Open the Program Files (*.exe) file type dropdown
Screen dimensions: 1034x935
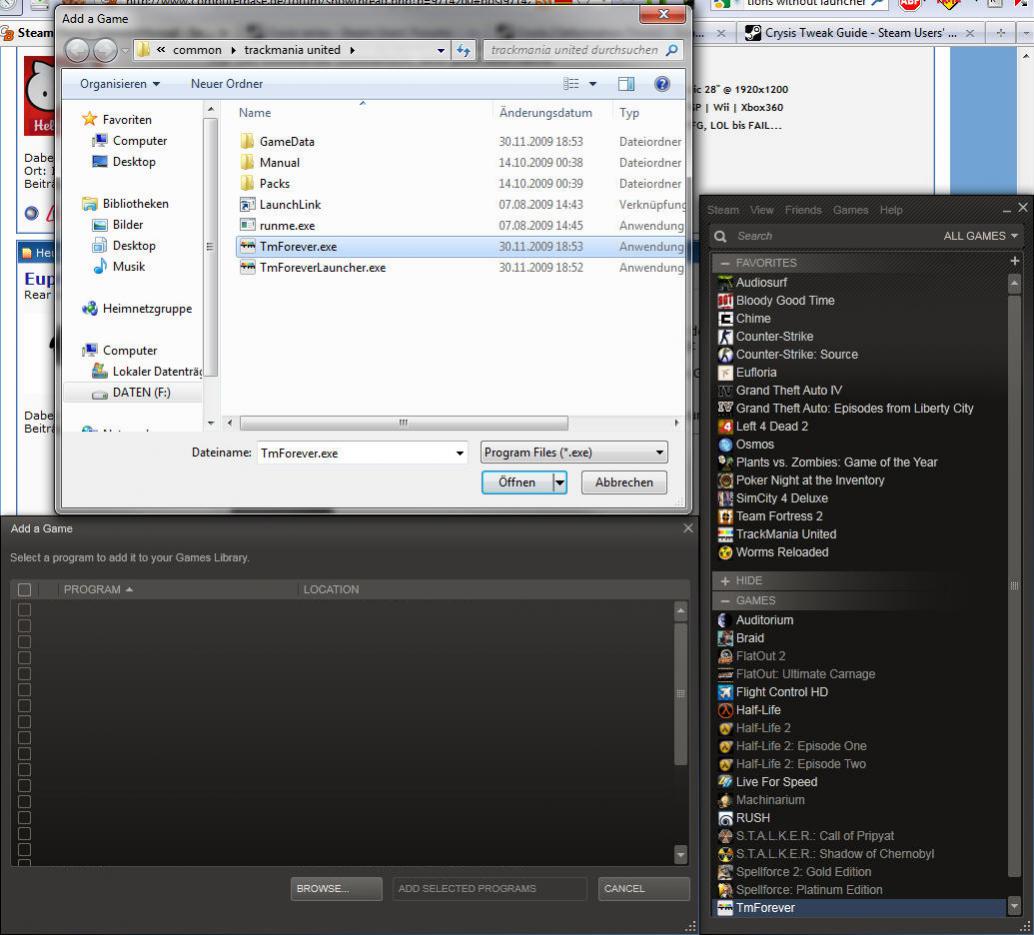click(x=574, y=452)
